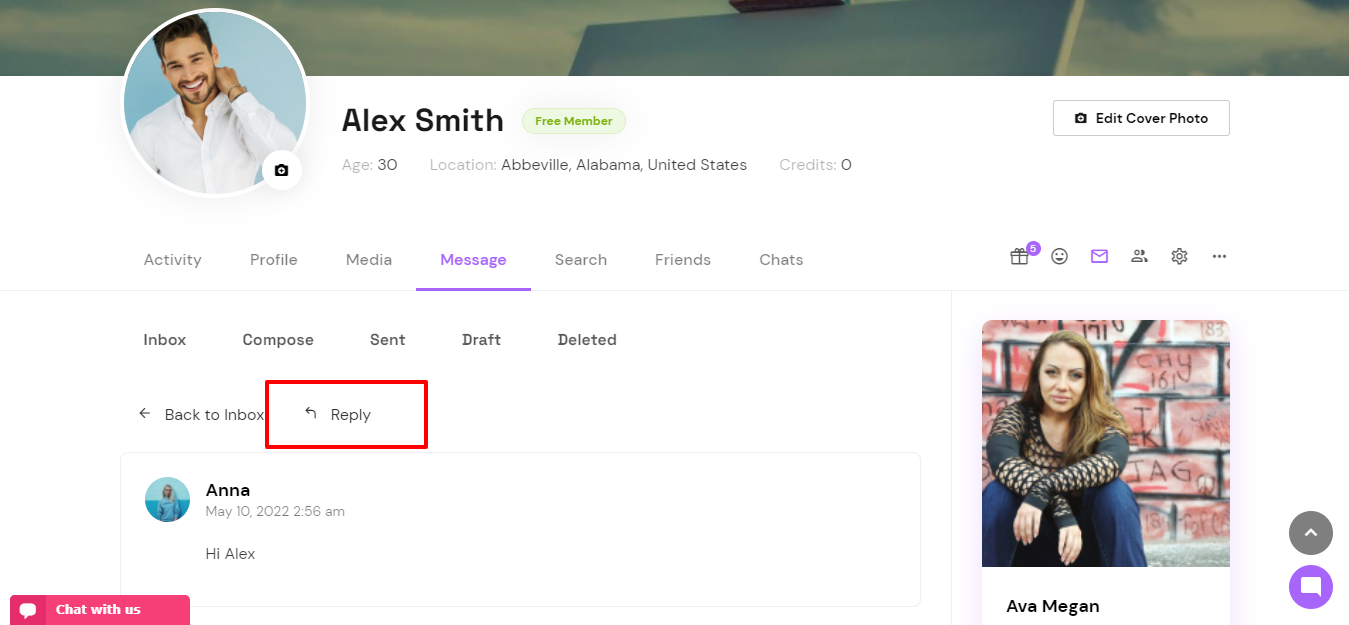Click Edit Cover Photo button
Viewport: 1349px width, 625px height.
tap(1141, 118)
